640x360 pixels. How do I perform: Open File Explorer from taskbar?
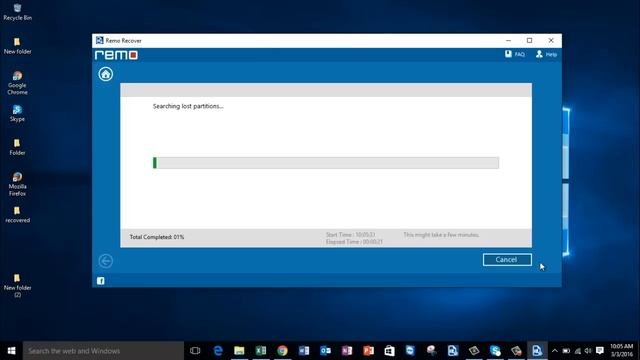pos(239,351)
